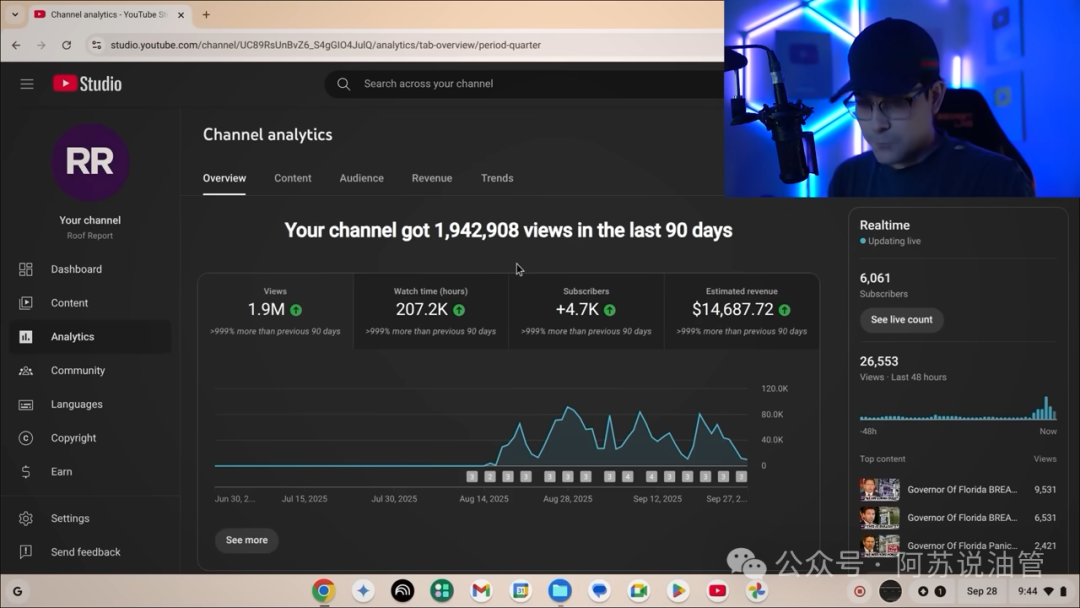The height and width of the screenshot is (608, 1080).
Task: Open the hamburger menu in YouTube Studio
Action: tap(27, 84)
